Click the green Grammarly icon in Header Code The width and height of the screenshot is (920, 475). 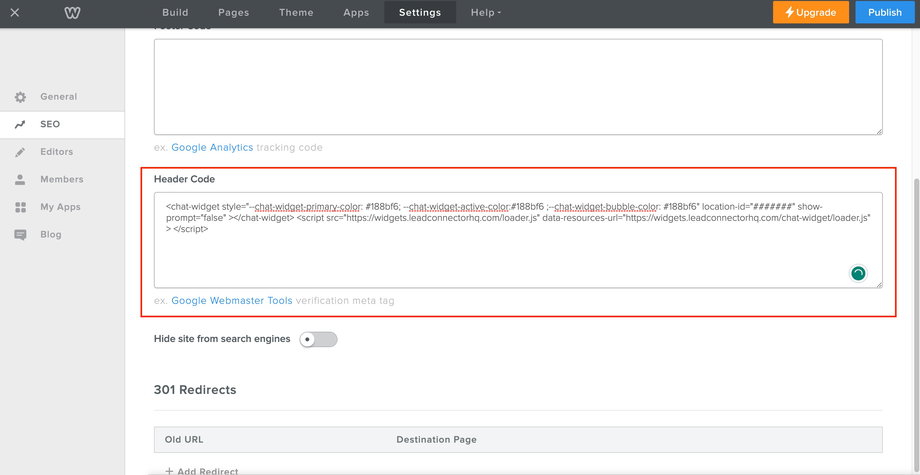pyautogui.click(x=858, y=273)
